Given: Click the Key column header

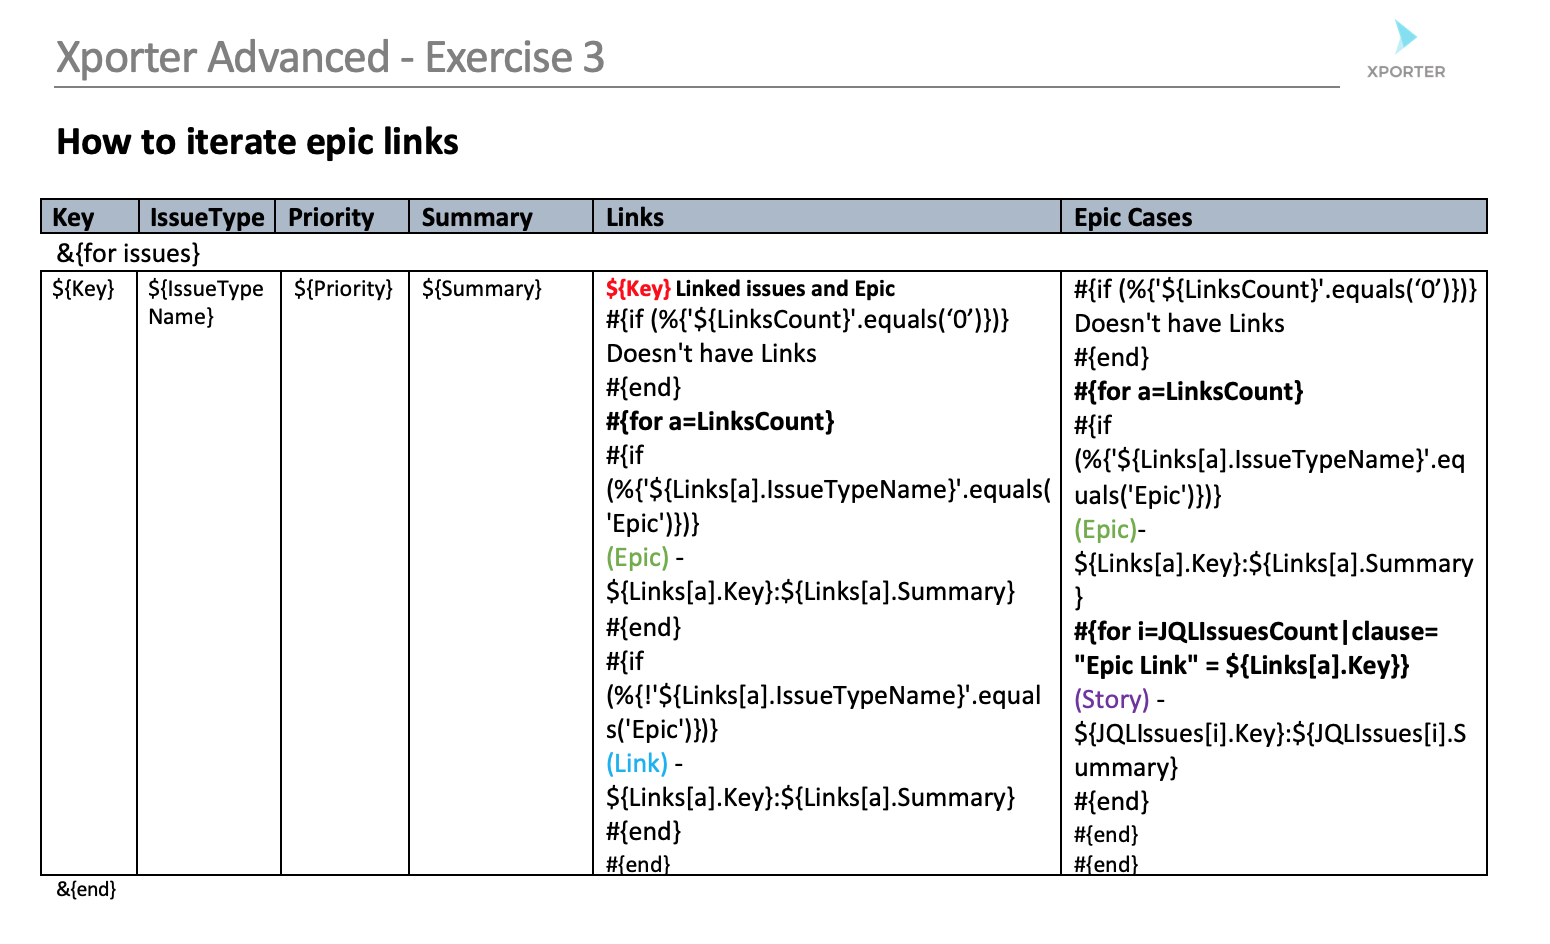Looking at the screenshot, I should pos(73,218).
